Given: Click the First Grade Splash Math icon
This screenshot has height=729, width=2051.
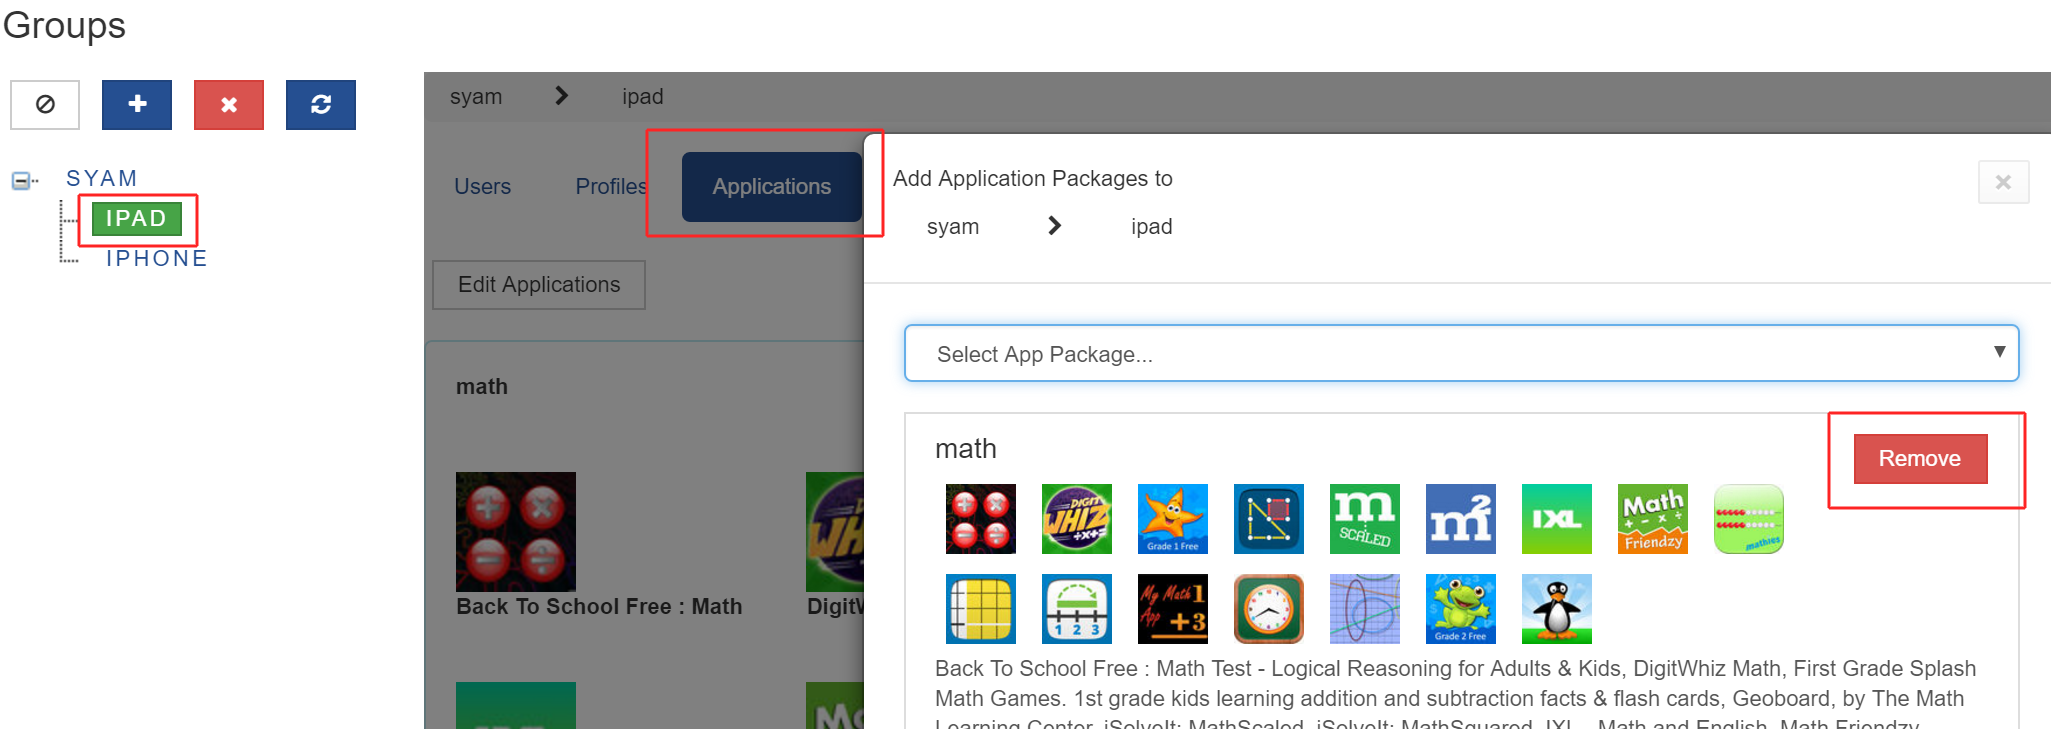Looking at the screenshot, I should [x=1172, y=519].
